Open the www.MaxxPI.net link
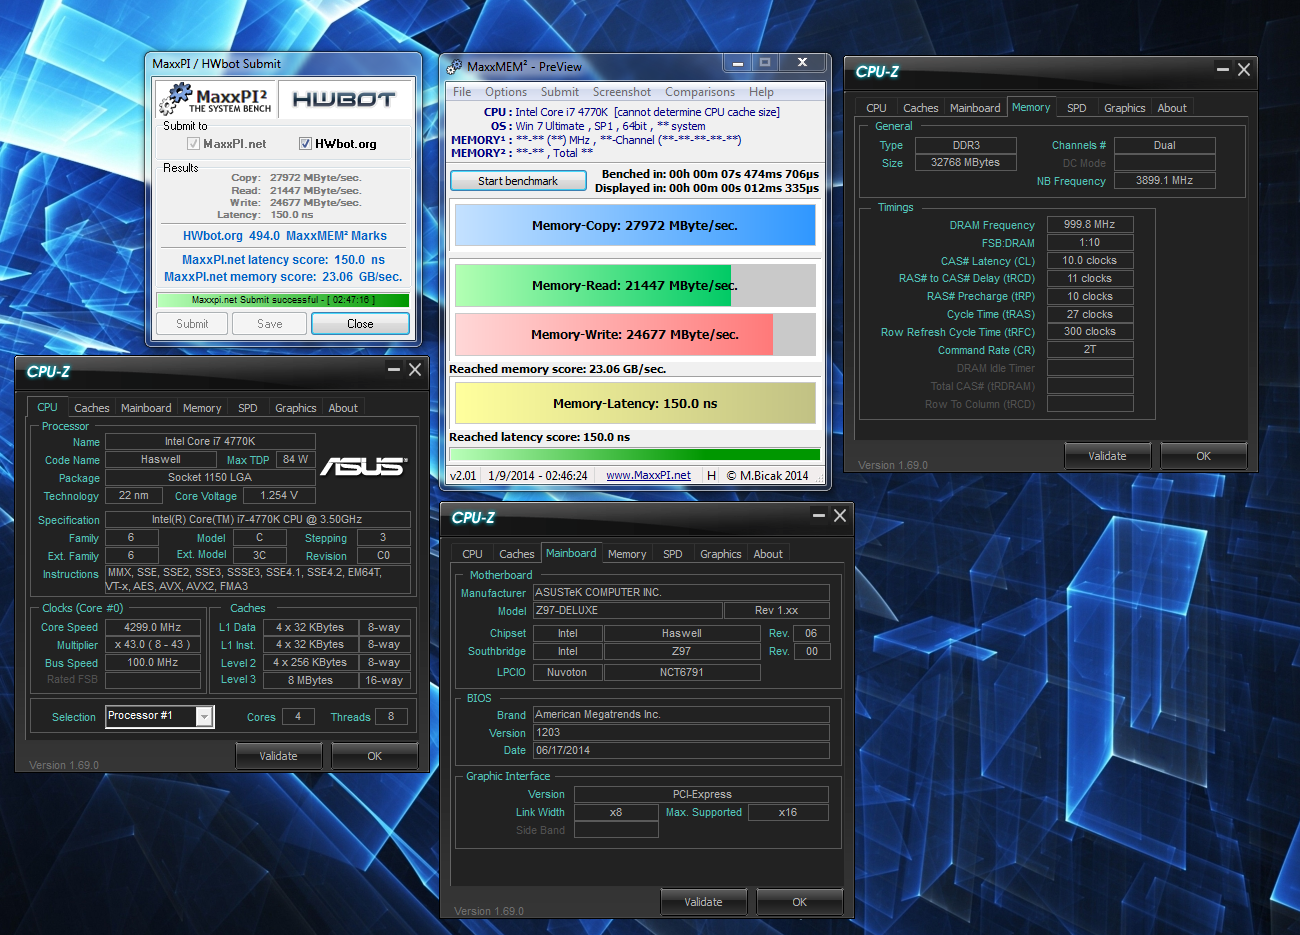1300x935 pixels. click(x=648, y=476)
